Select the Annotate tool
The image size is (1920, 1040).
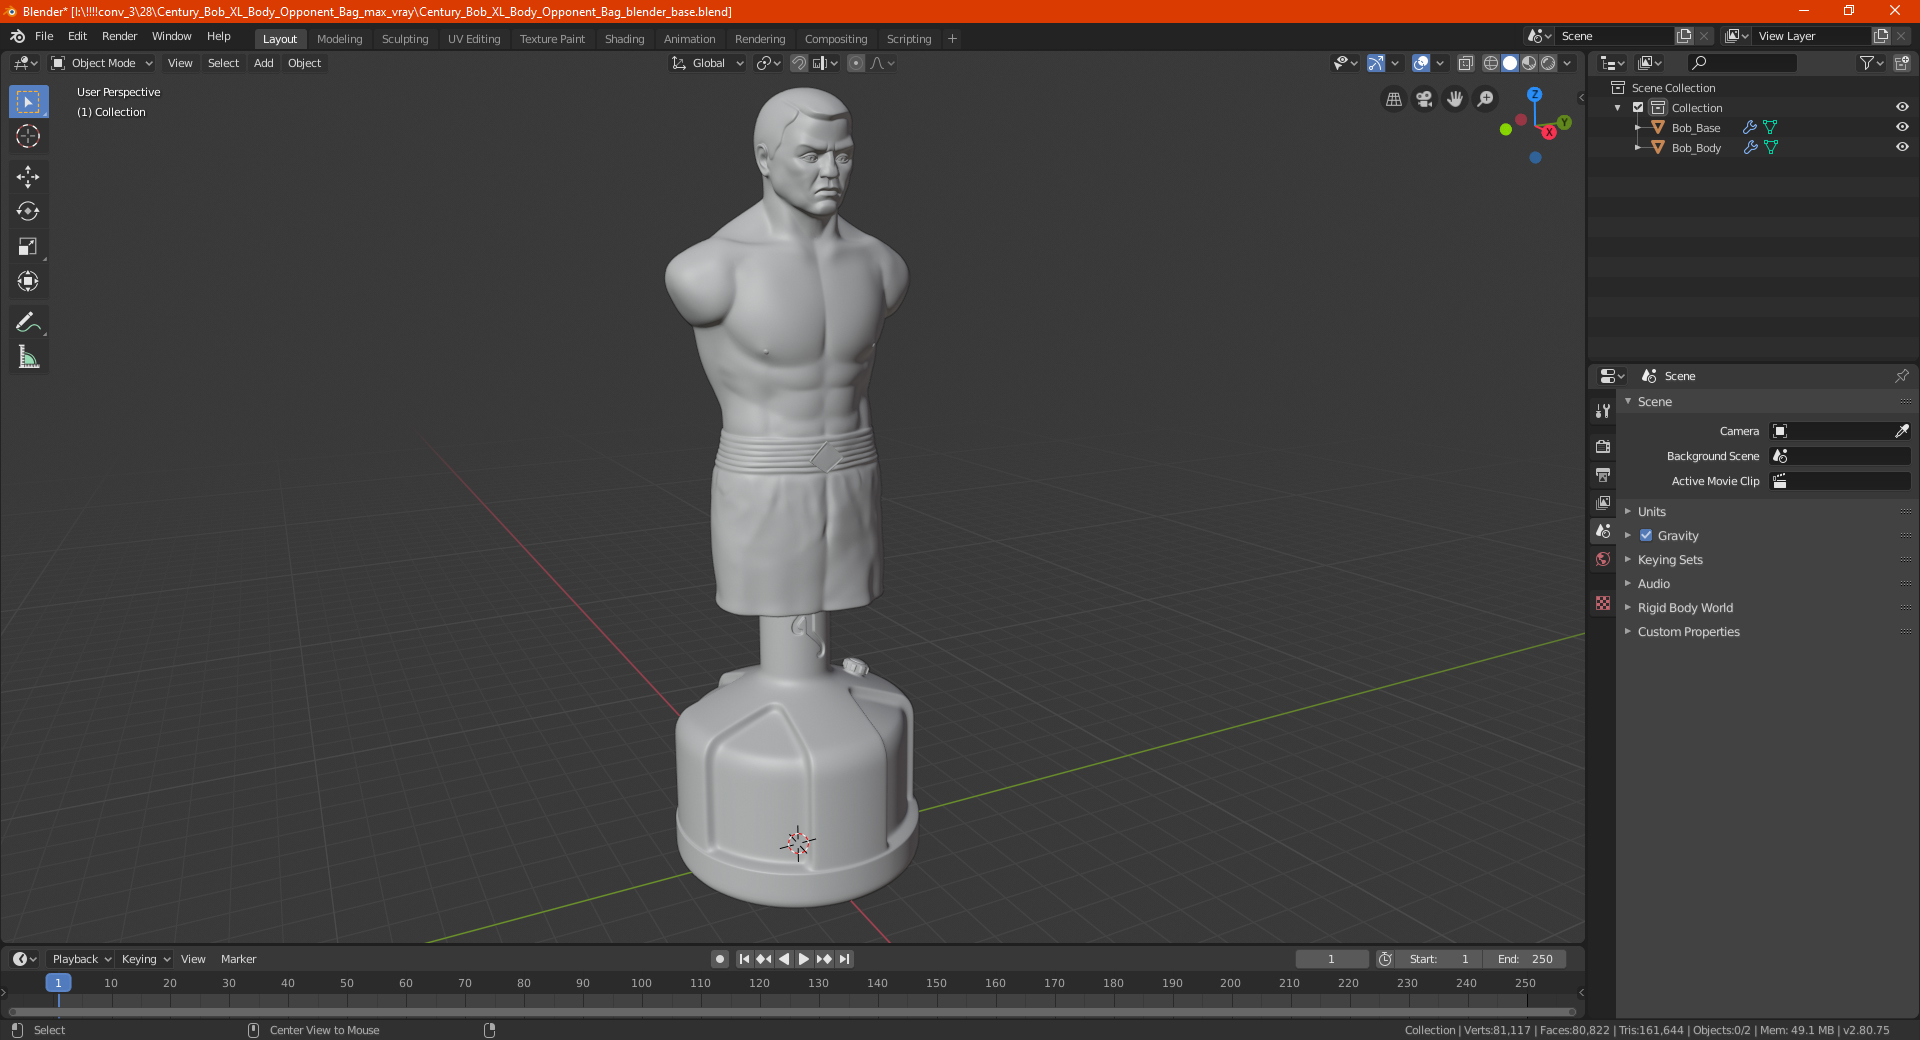(x=28, y=322)
